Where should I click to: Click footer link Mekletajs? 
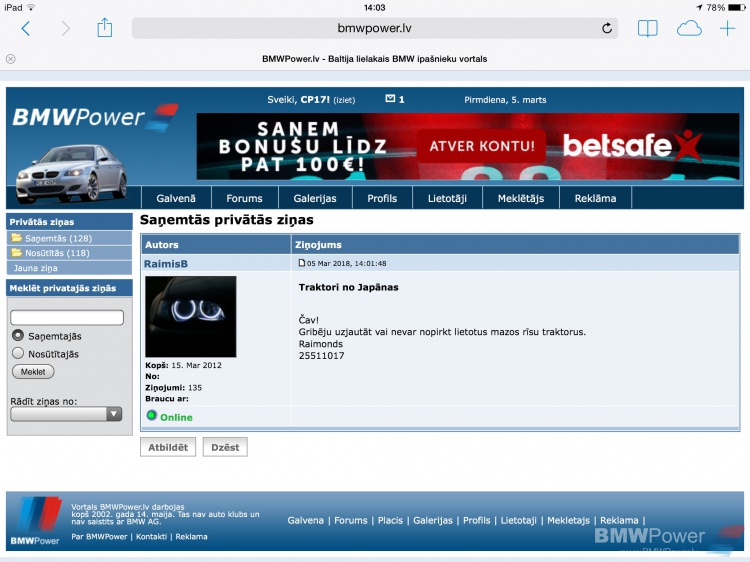pos(568,520)
